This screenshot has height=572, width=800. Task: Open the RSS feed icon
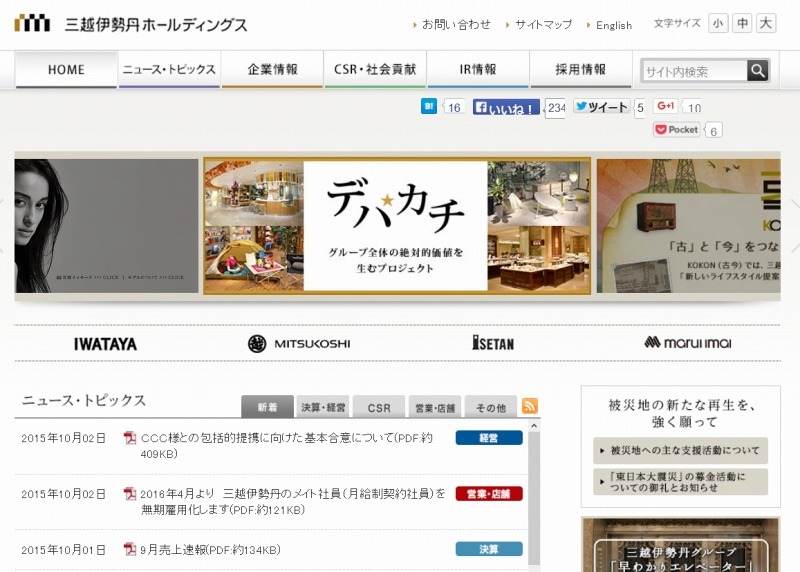point(530,406)
